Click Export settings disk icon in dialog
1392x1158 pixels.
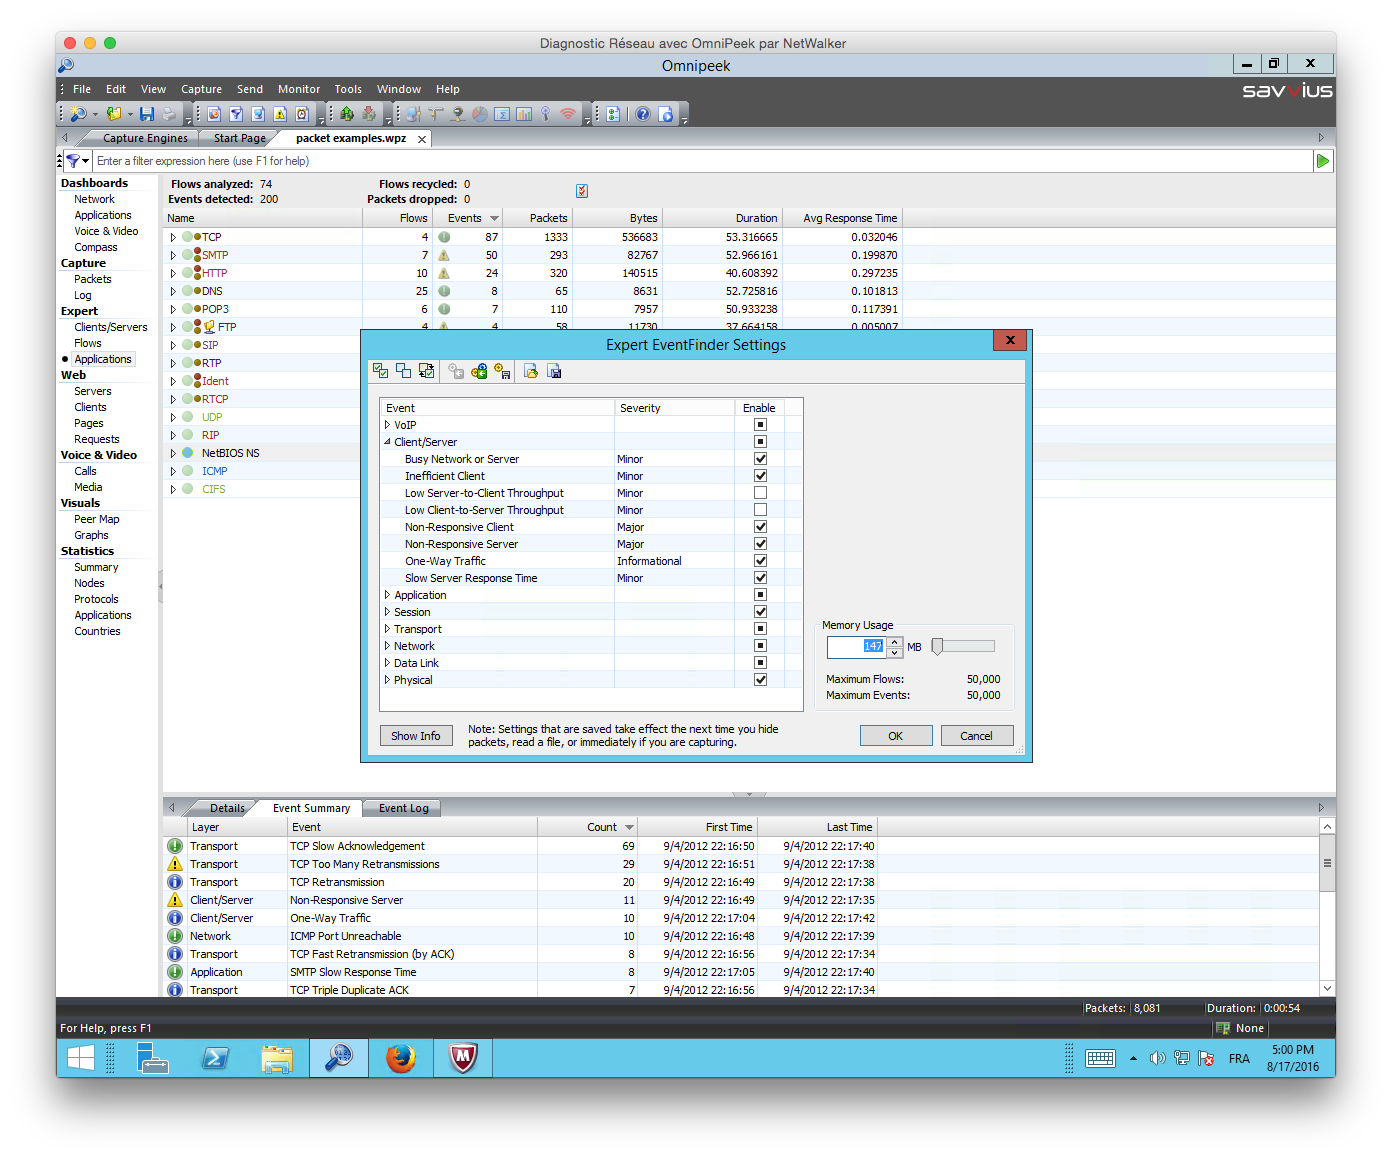coord(554,371)
